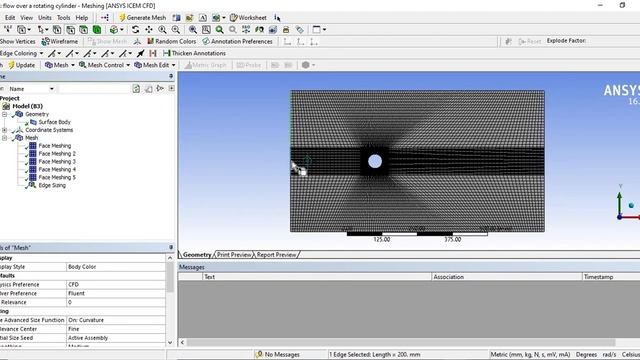This screenshot has height=360, width=640.
Task: Click the Details panel vertical scrollbar
Action: pos(170,278)
